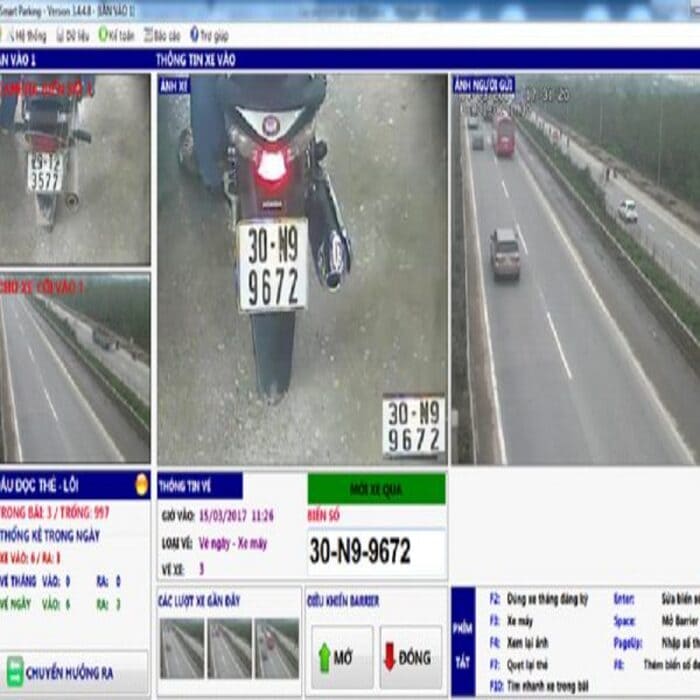
Task: Select the middle recent vehicle thumbnail
Action: [228, 648]
